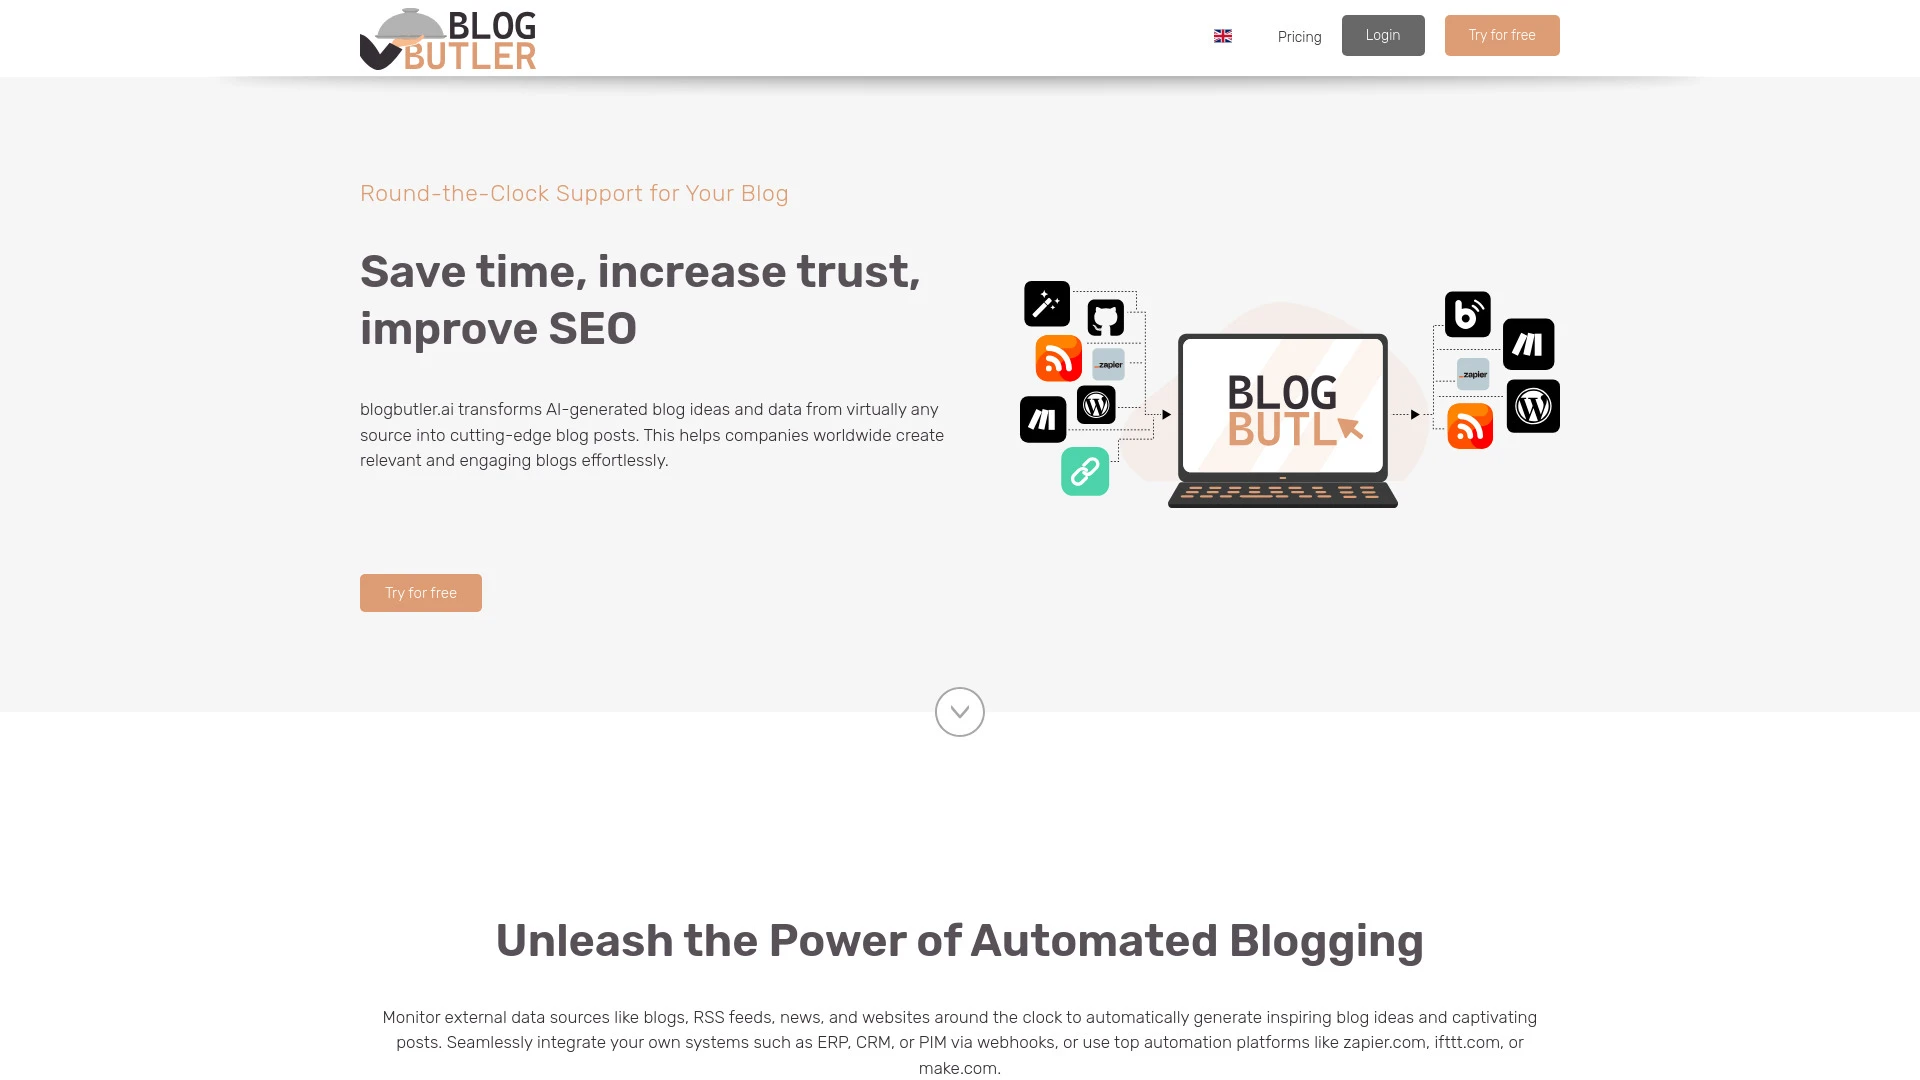This screenshot has height=1080, width=1920.
Task: Click the Moodle icon on the left side
Action: click(1042, 418)
